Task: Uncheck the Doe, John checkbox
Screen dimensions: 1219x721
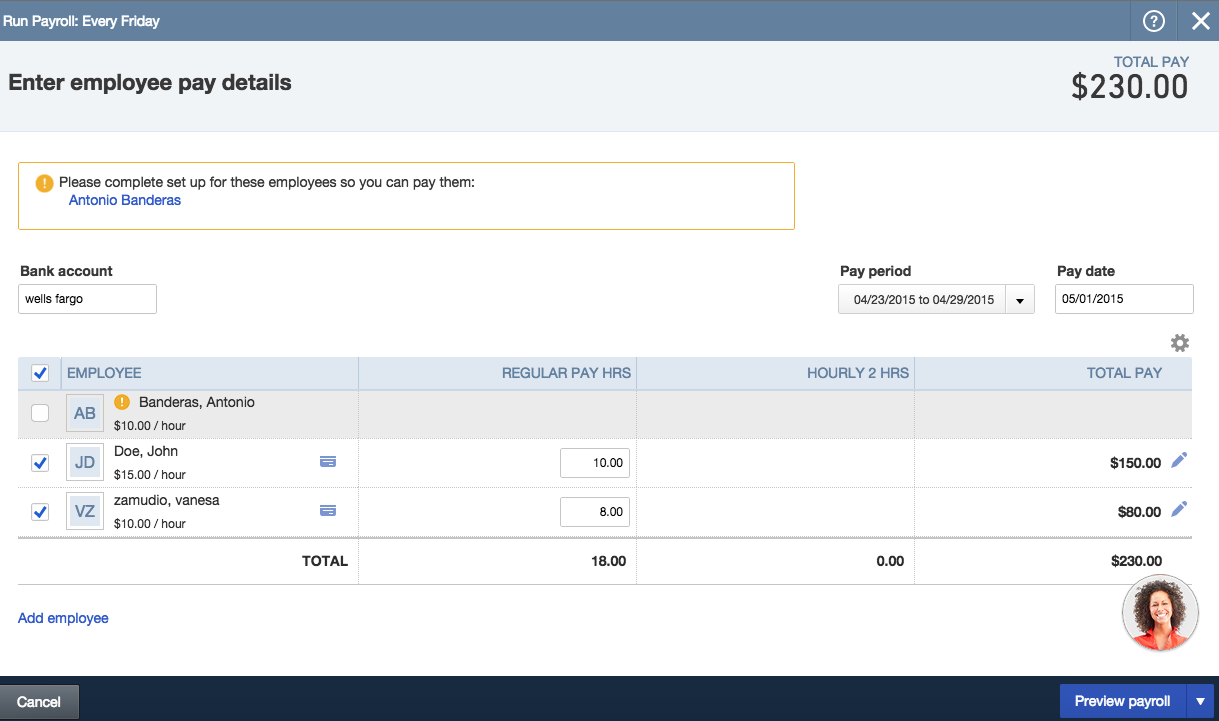Action: pyautogui.click(x=40, y=463)
